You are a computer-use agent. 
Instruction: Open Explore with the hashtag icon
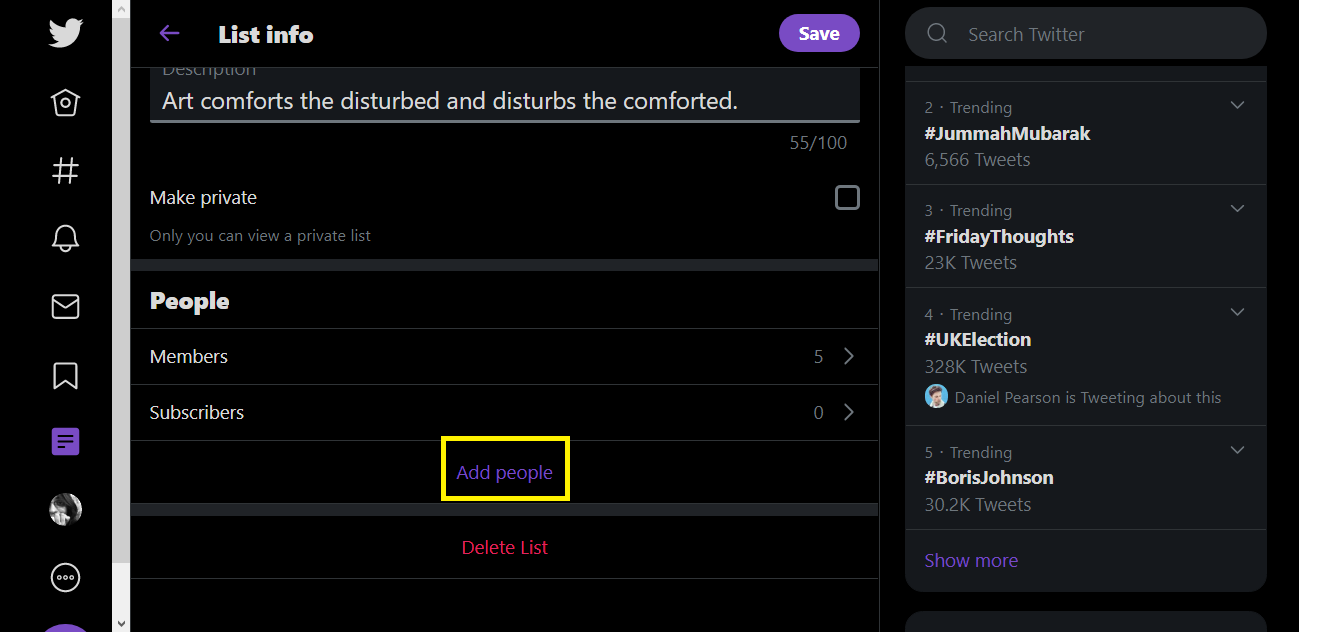pos(65,171)
